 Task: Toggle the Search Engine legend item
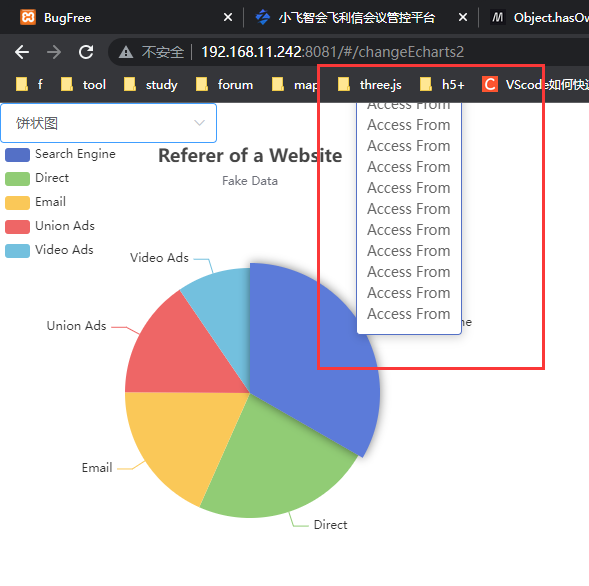tap(60, 154)
